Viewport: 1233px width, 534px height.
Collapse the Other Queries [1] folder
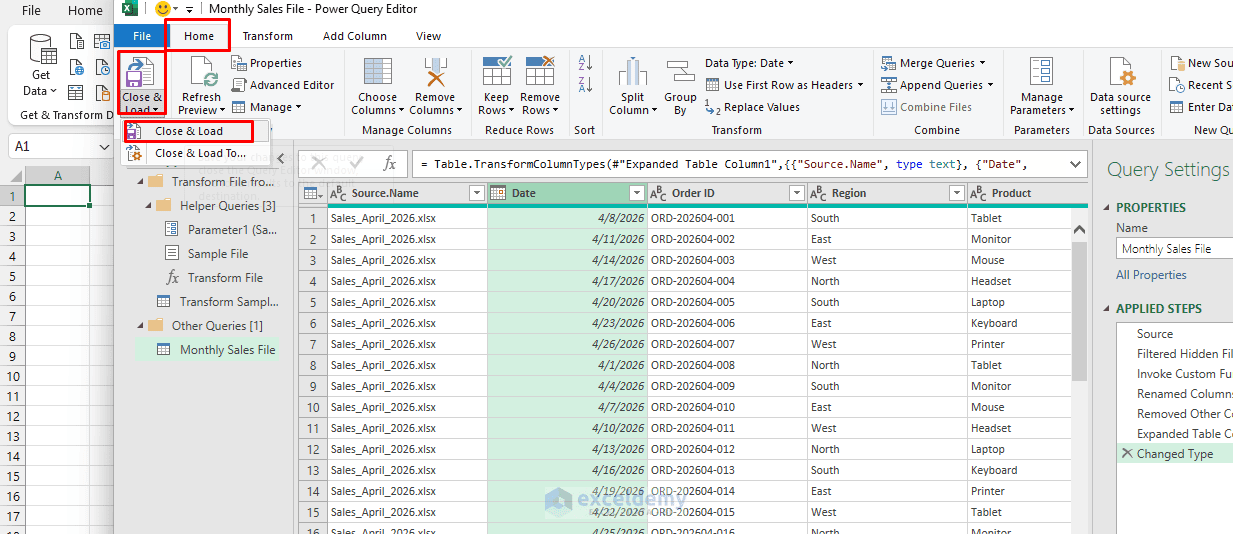pyautogui.click(x=141, y=326)
